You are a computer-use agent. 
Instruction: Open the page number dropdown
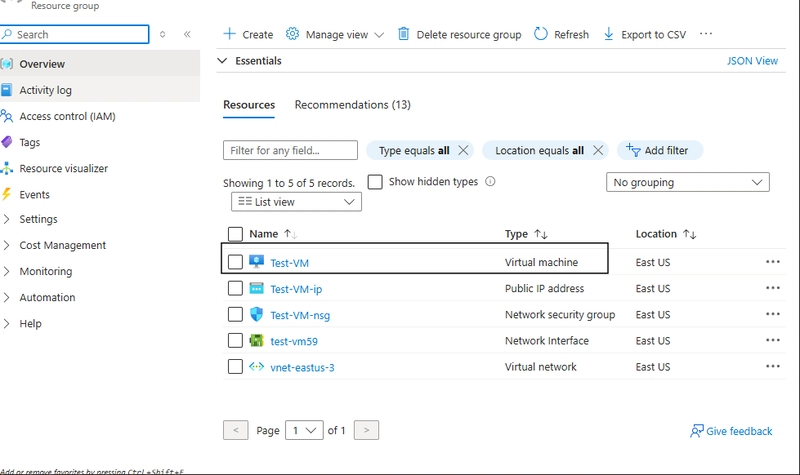point(304,430)
